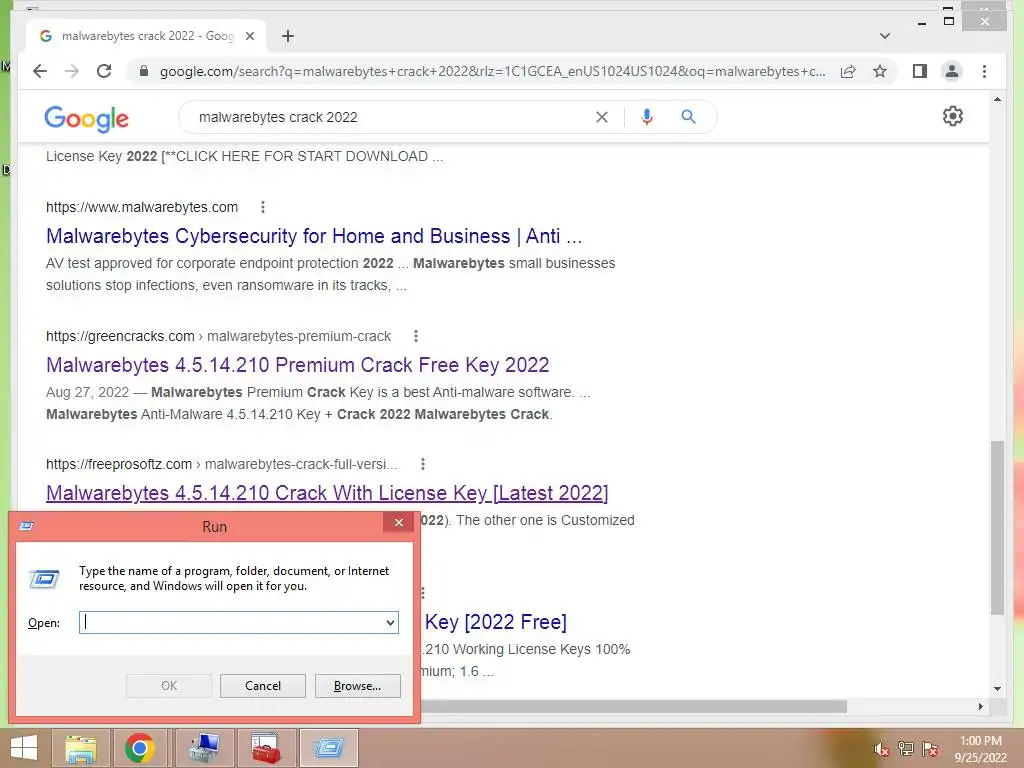Click the https://www.malwarebytes.com URL text
This screenshot has width=1024, height=768.
(142, 207)
